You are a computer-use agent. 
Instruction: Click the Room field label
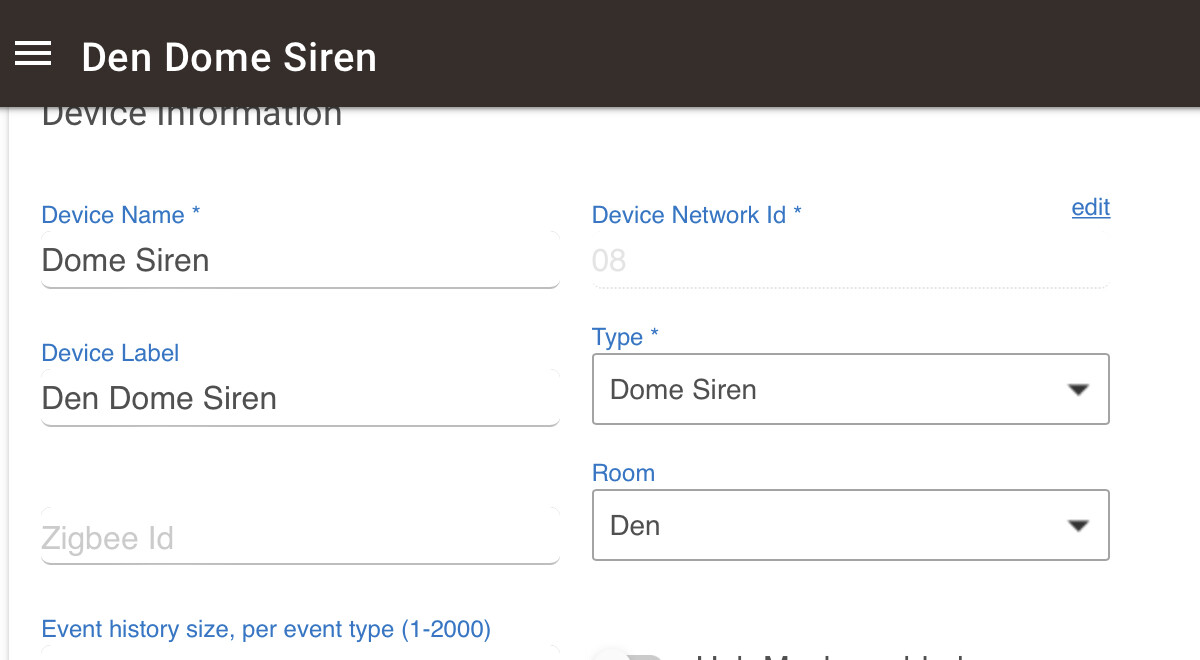click(x=623, y=473)
